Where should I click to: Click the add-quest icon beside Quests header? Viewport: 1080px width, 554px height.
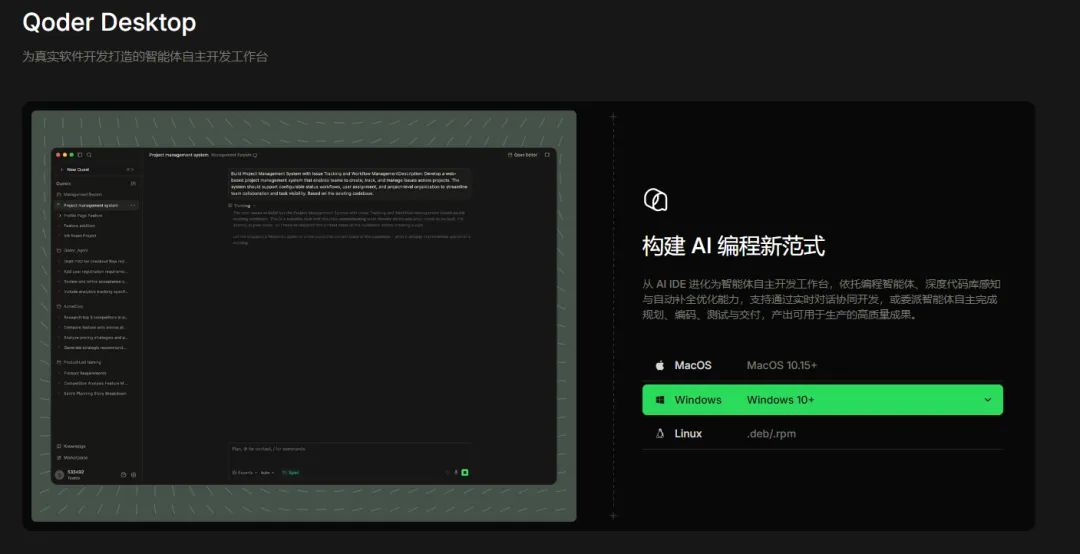133,183
